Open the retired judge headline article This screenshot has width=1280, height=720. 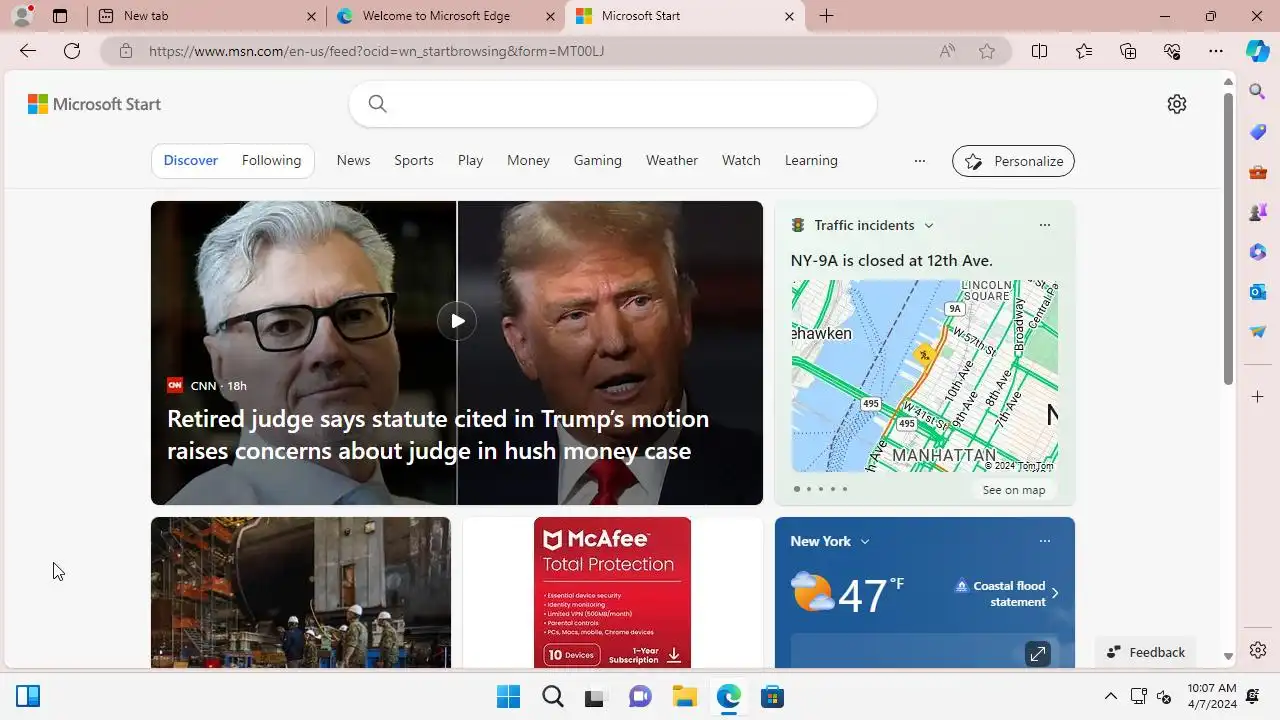coord(438,434)
